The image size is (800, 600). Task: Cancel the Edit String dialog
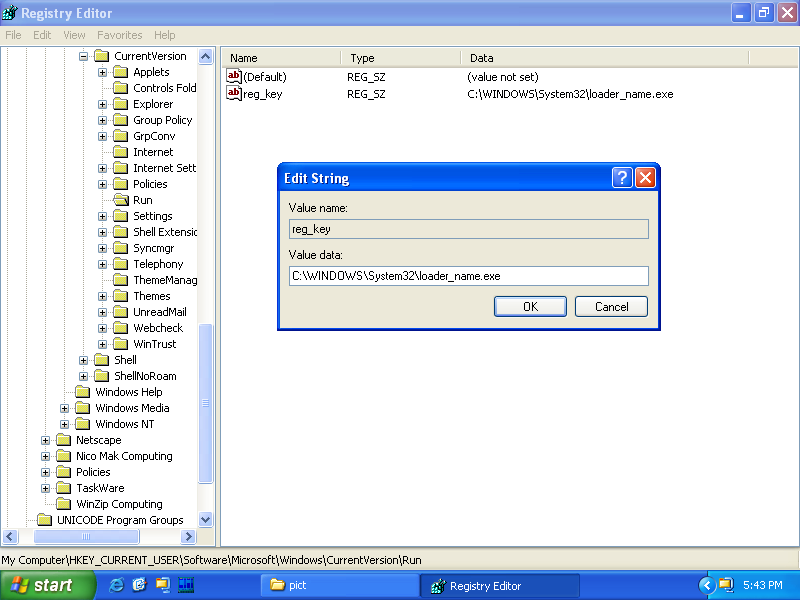(x=611, y=307)
